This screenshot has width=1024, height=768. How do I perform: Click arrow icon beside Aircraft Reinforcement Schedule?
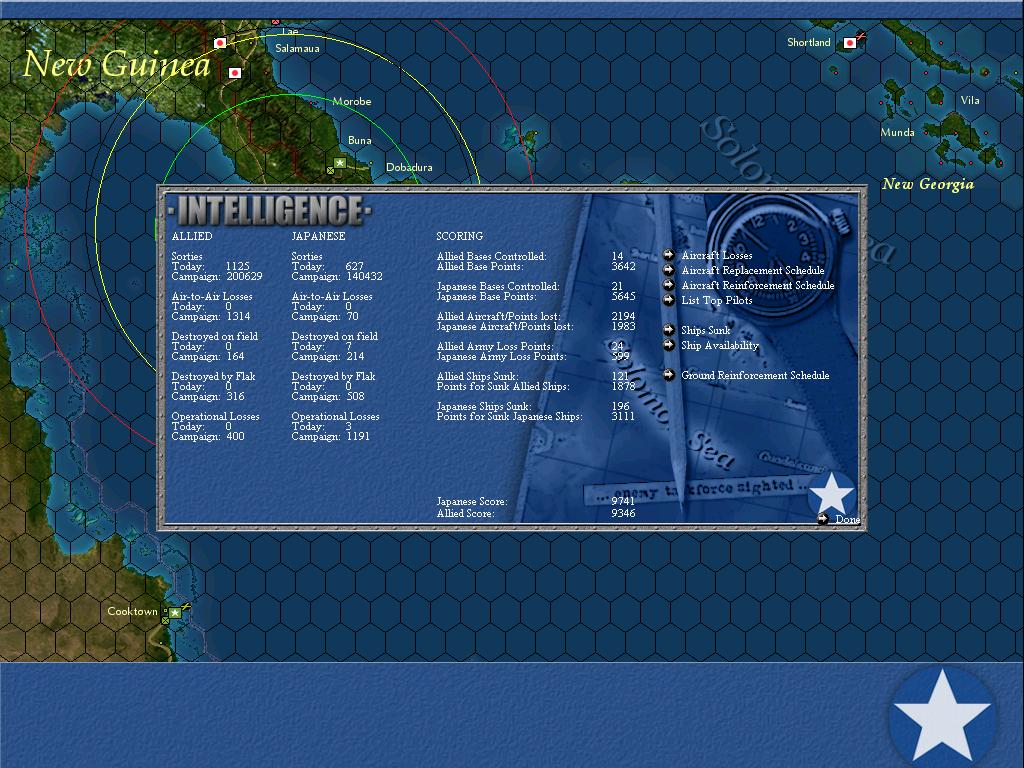point(668,285)
